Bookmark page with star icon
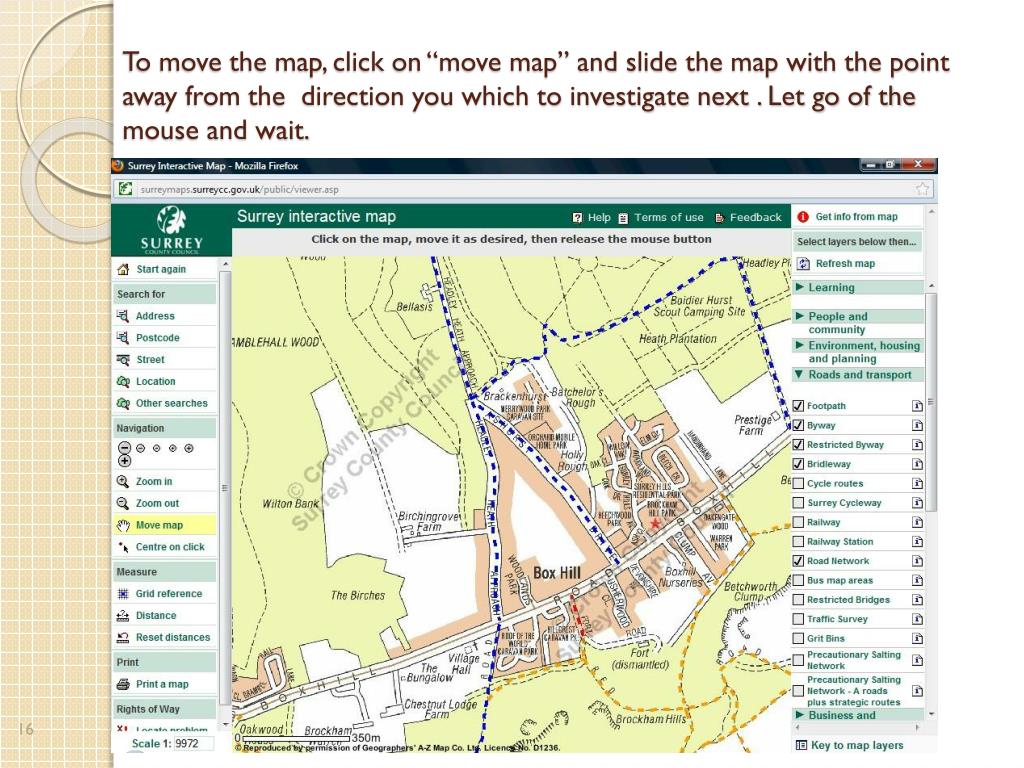Screen dimensions: 1024x768 click(x=922, y=189)
